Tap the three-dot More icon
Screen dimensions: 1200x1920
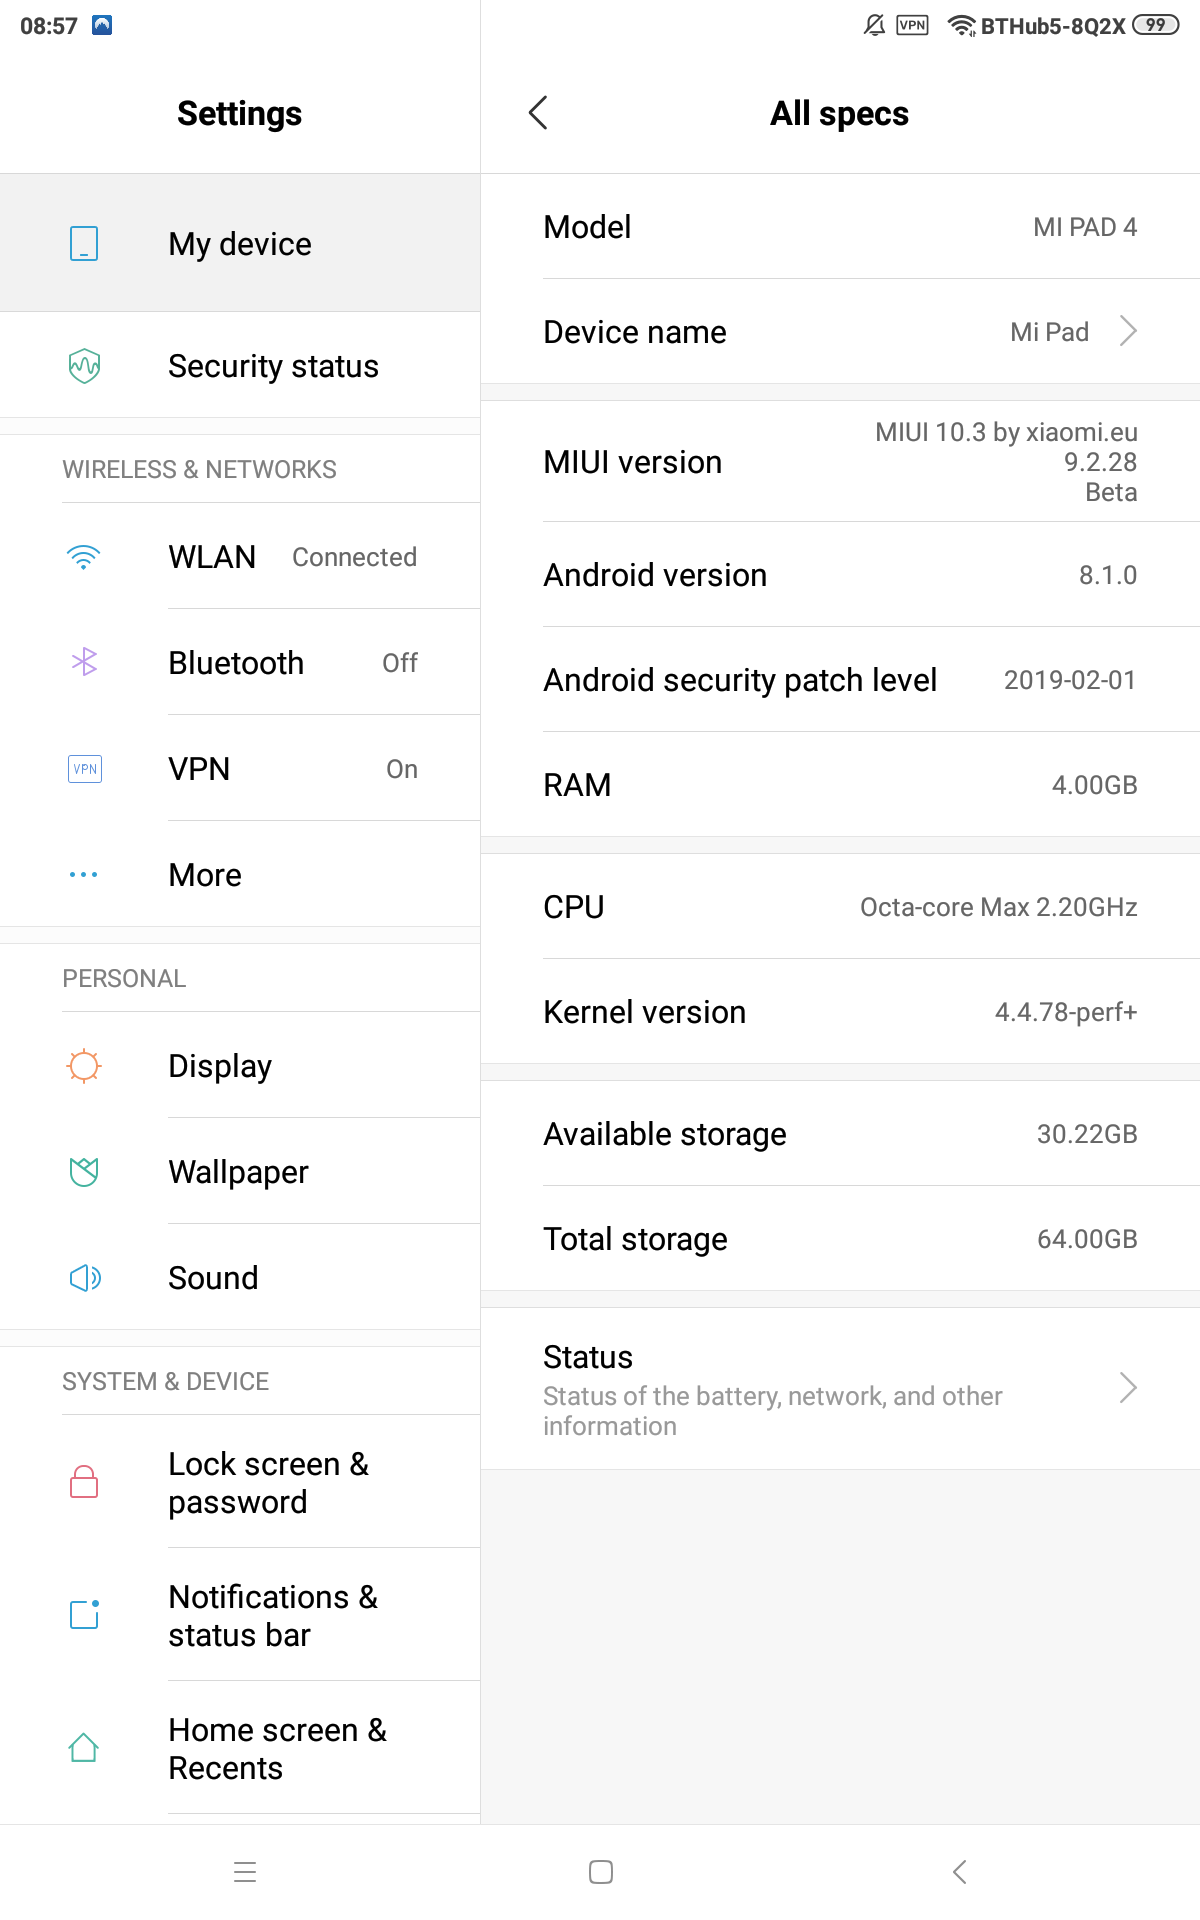[x=84, y=875]
